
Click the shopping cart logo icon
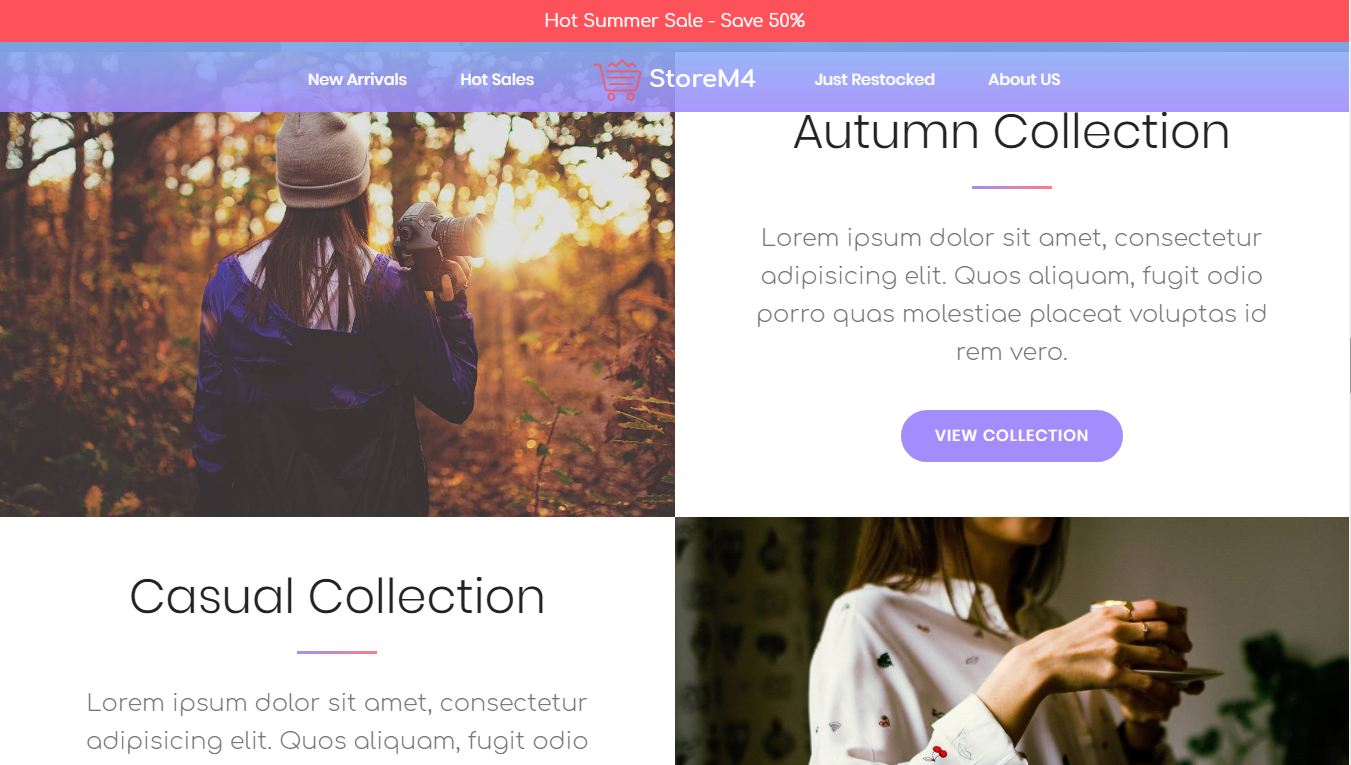(x=617, y=80)
